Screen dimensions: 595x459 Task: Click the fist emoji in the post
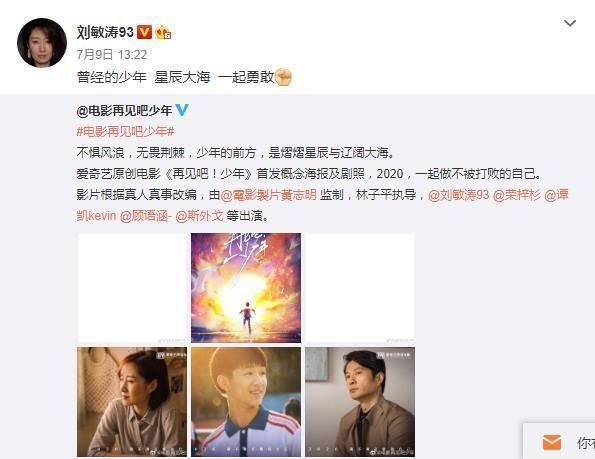pos(283,77)
